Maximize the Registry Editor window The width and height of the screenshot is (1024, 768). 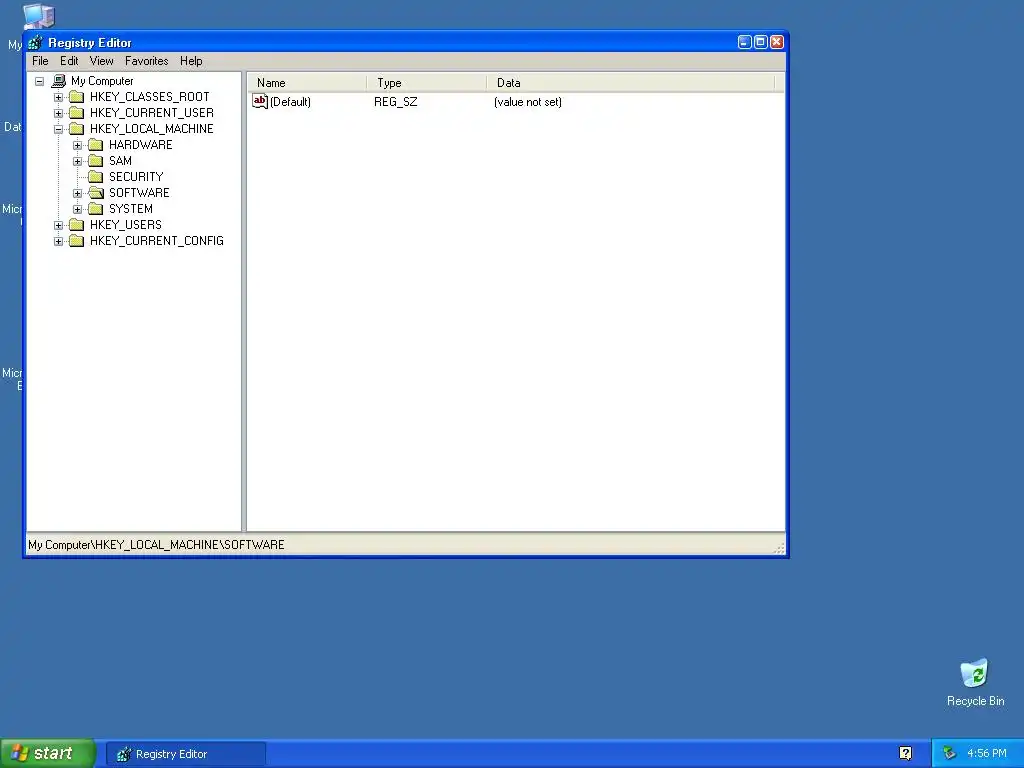point(761,42)
